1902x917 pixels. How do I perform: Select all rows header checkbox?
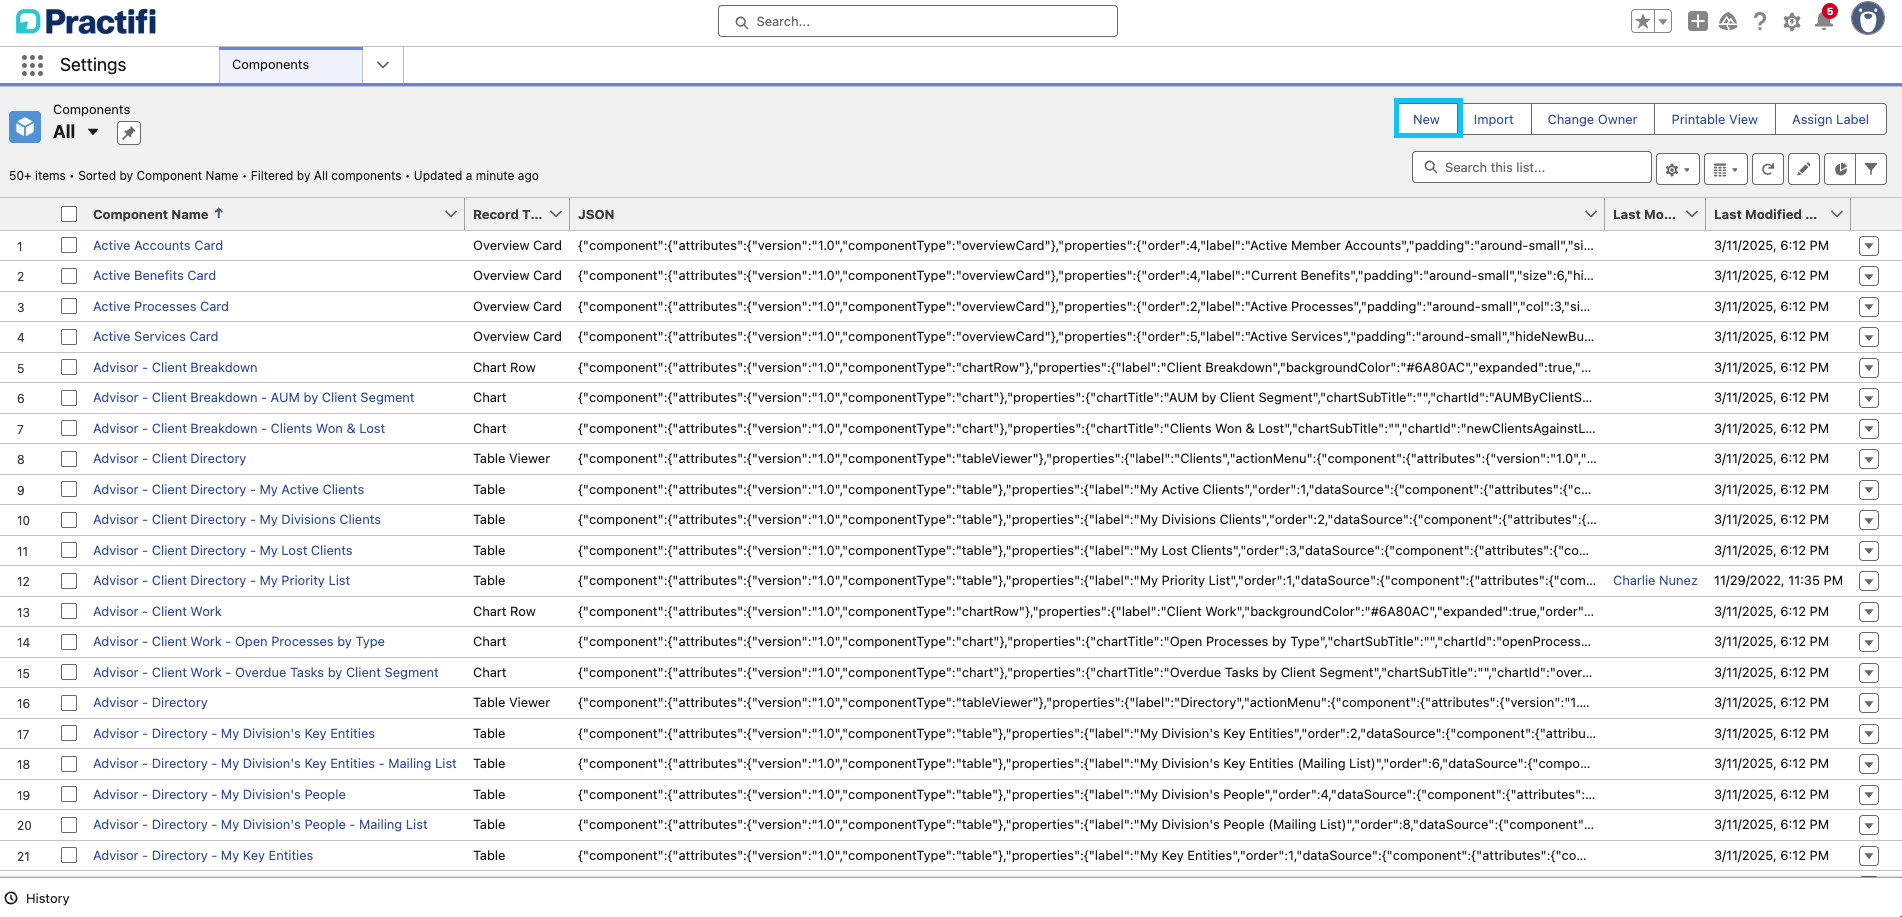click(69, 214)
